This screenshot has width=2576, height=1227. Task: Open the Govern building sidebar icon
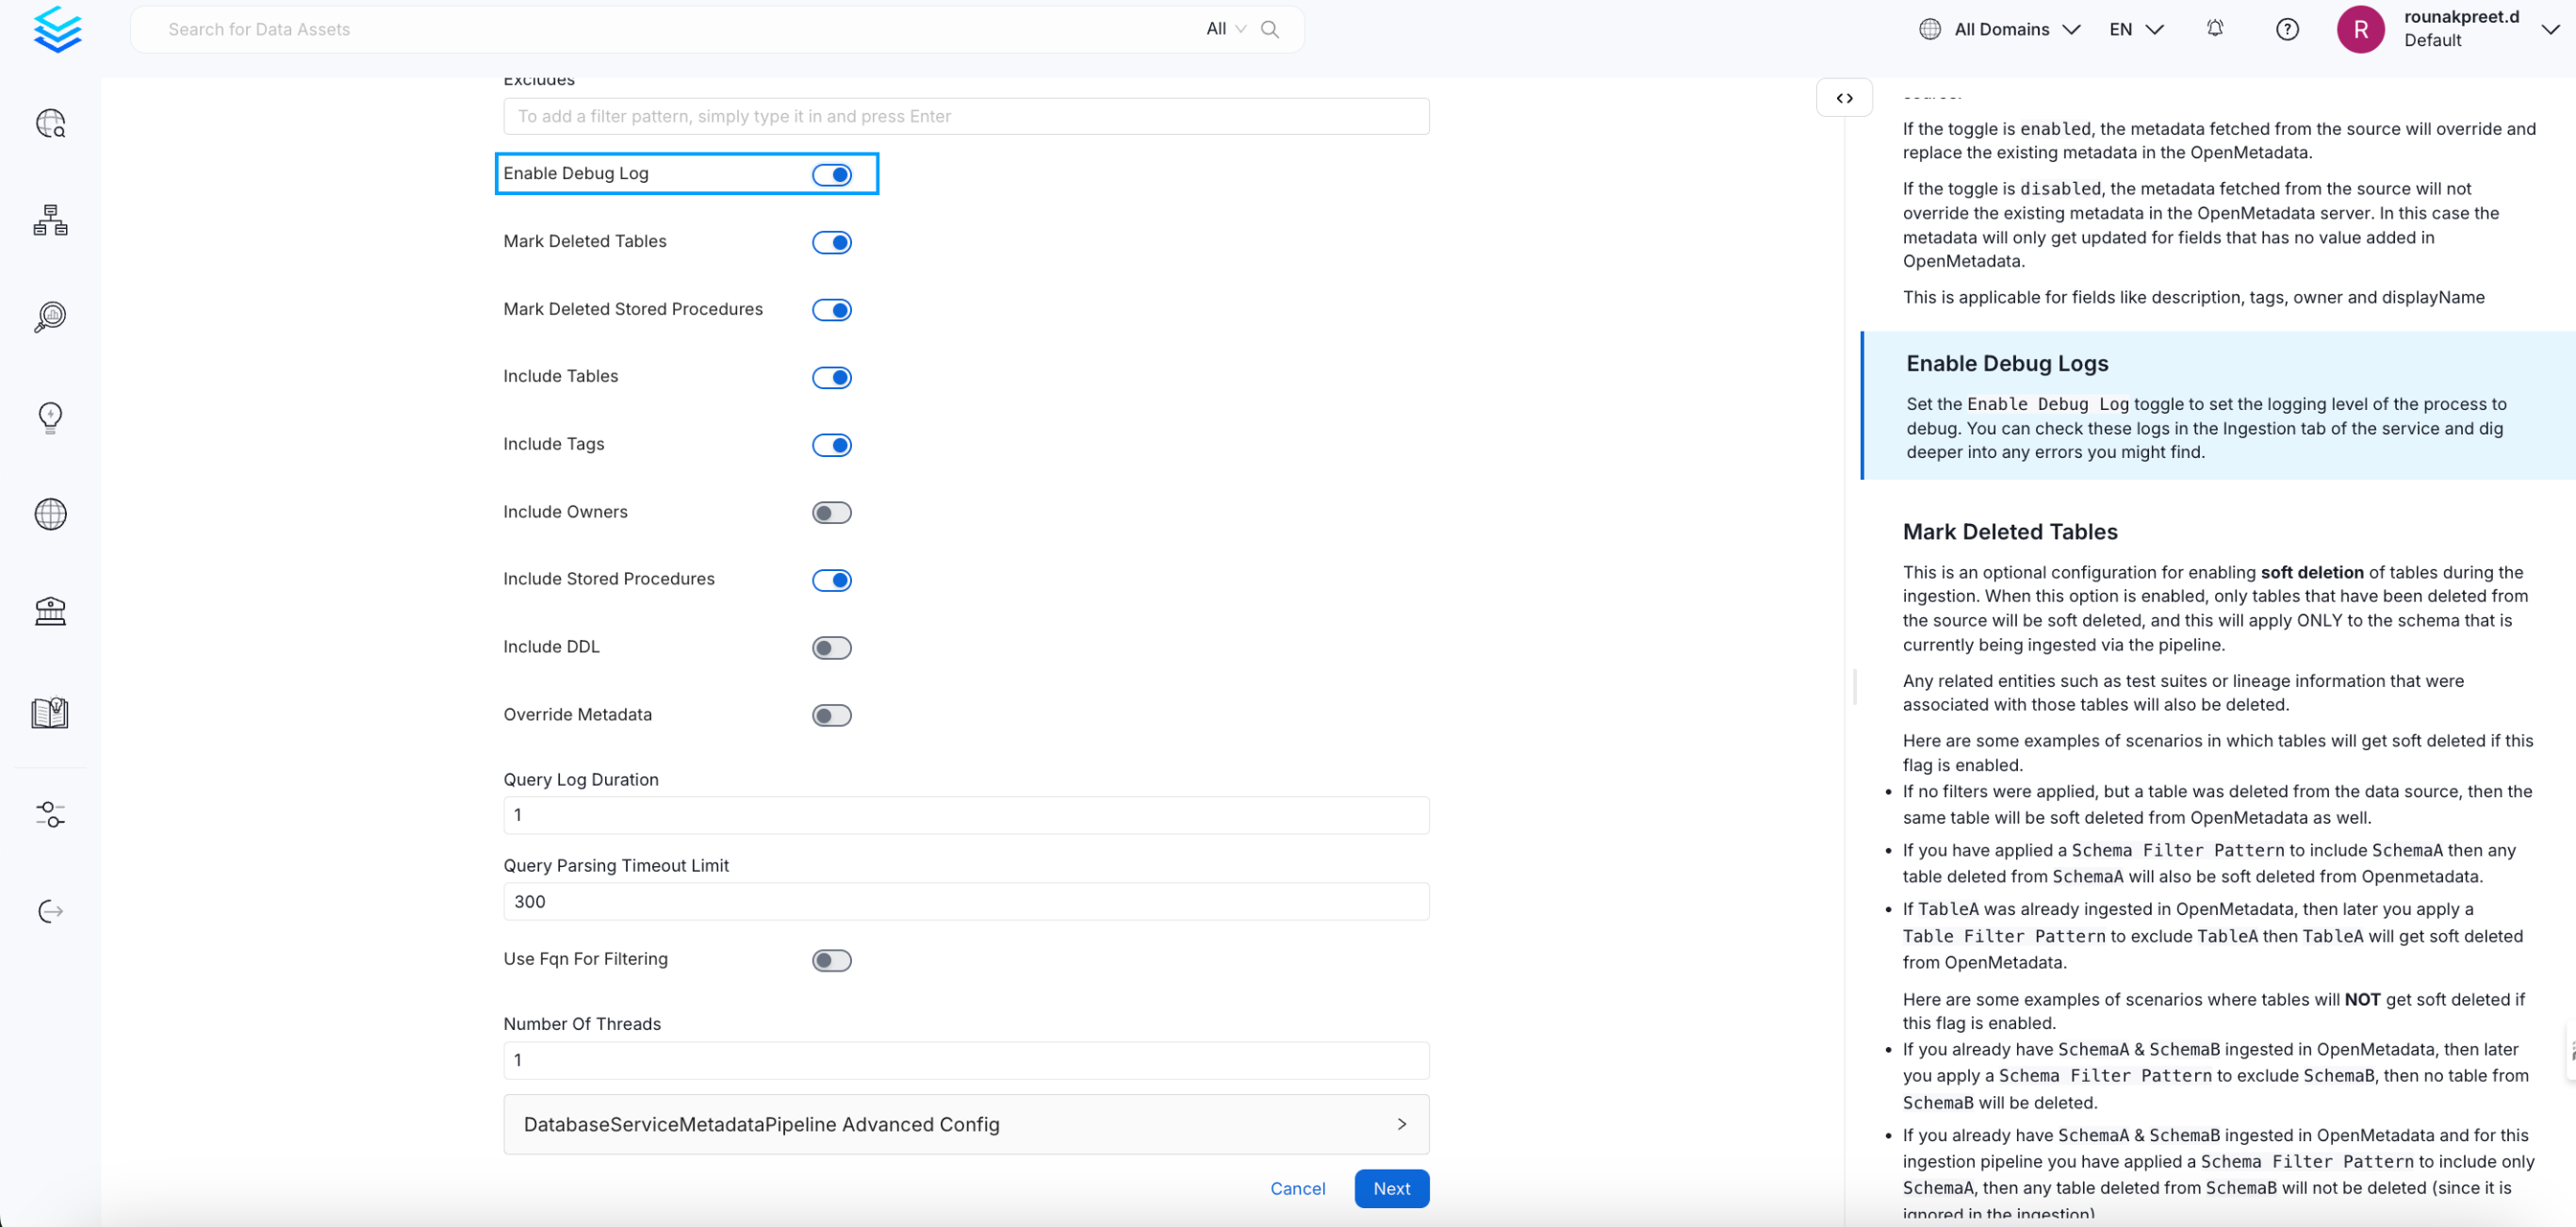point(50,611)
